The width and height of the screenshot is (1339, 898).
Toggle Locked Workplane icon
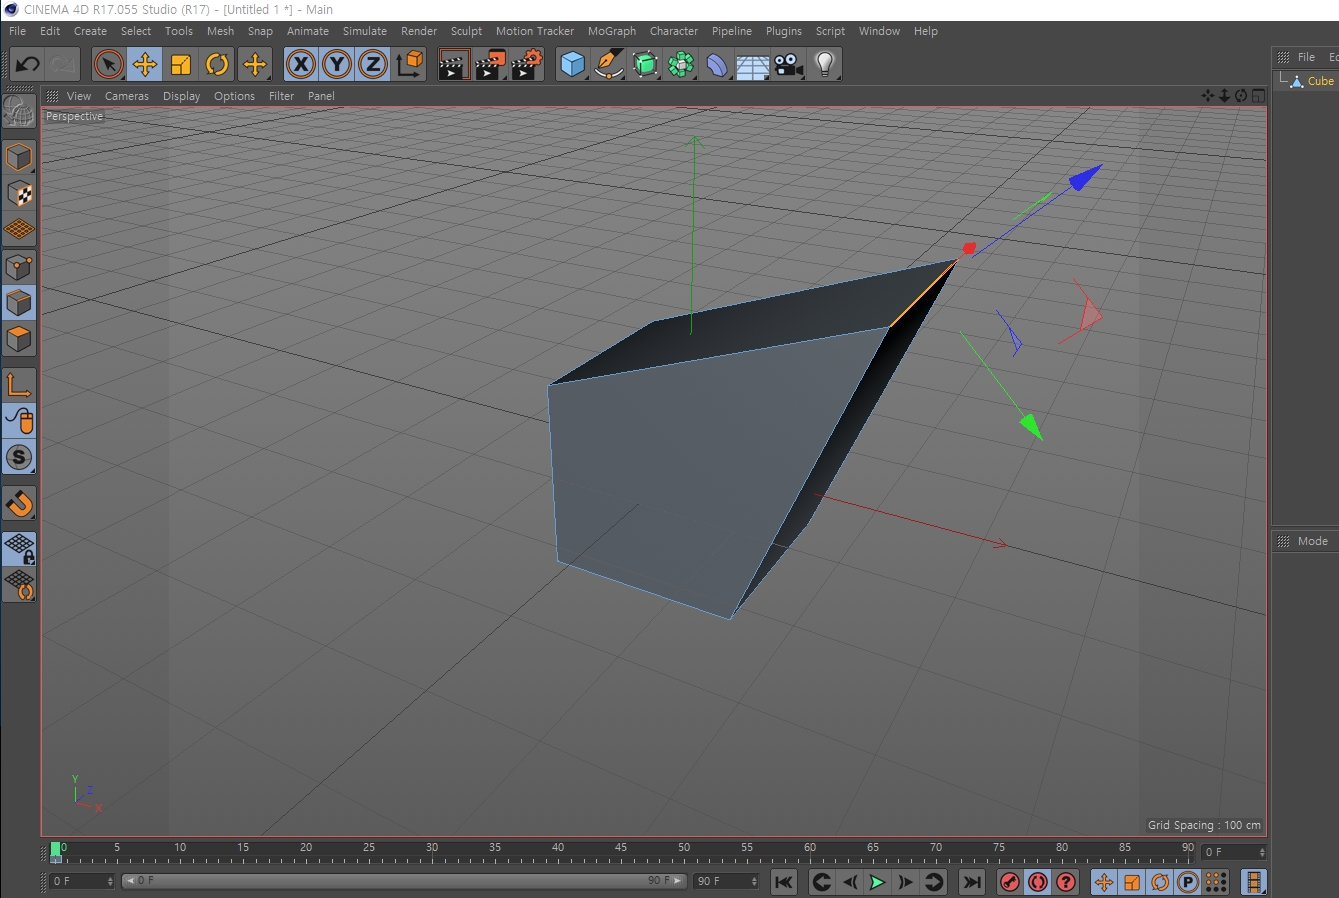pos(19,548)
